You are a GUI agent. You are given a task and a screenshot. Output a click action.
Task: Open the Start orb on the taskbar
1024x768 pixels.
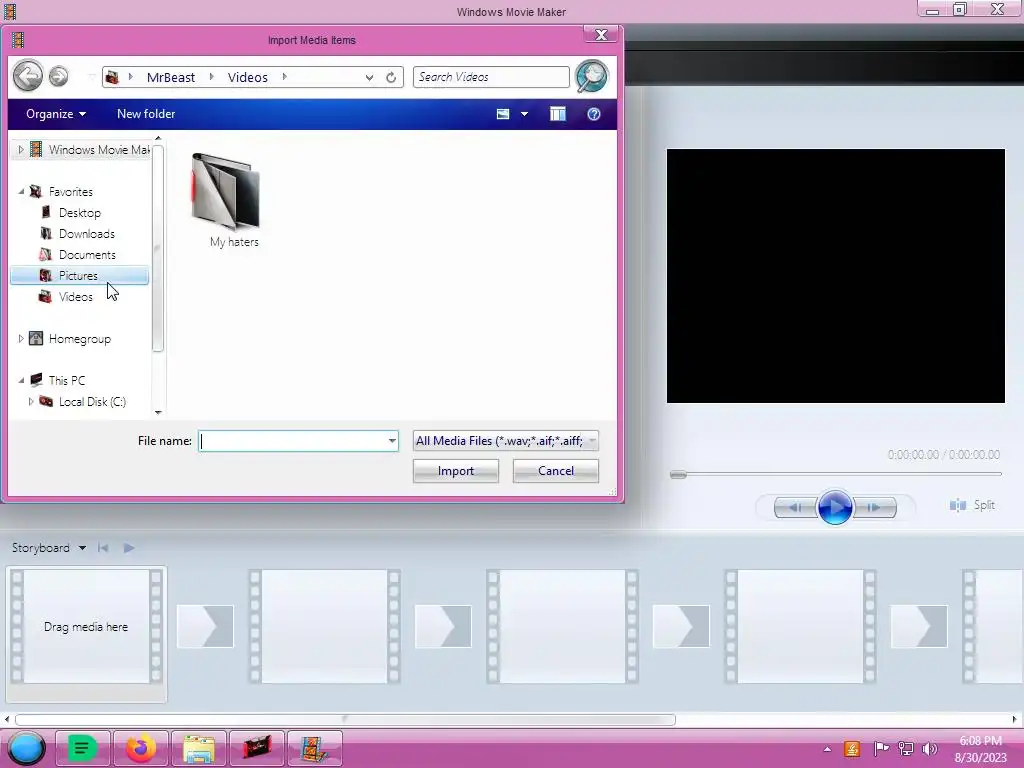coord(26,749)
